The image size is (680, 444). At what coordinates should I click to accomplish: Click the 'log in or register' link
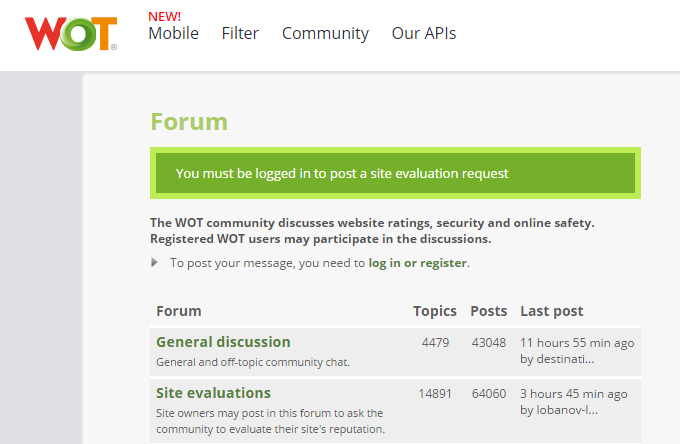point(418,263)
